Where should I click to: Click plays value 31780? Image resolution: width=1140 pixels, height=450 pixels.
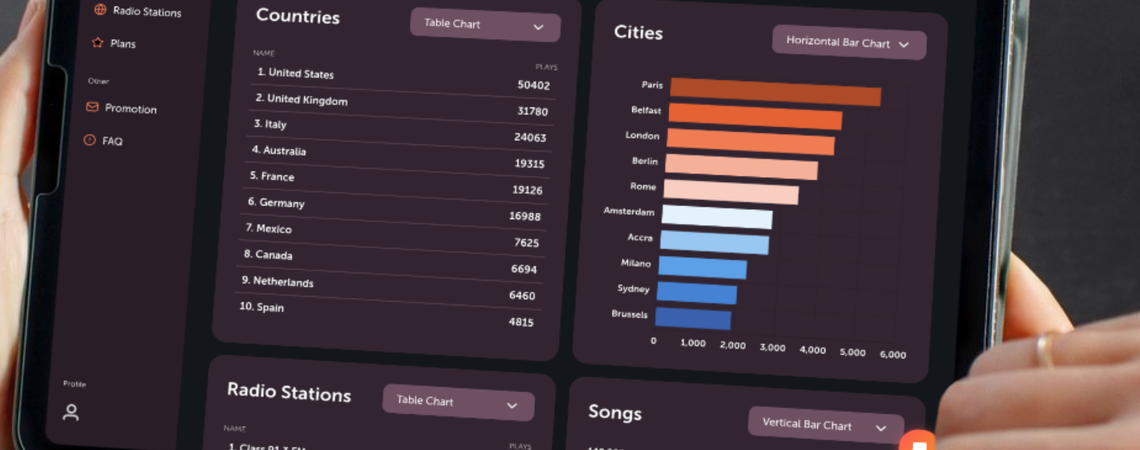click(x=532, y=111)
